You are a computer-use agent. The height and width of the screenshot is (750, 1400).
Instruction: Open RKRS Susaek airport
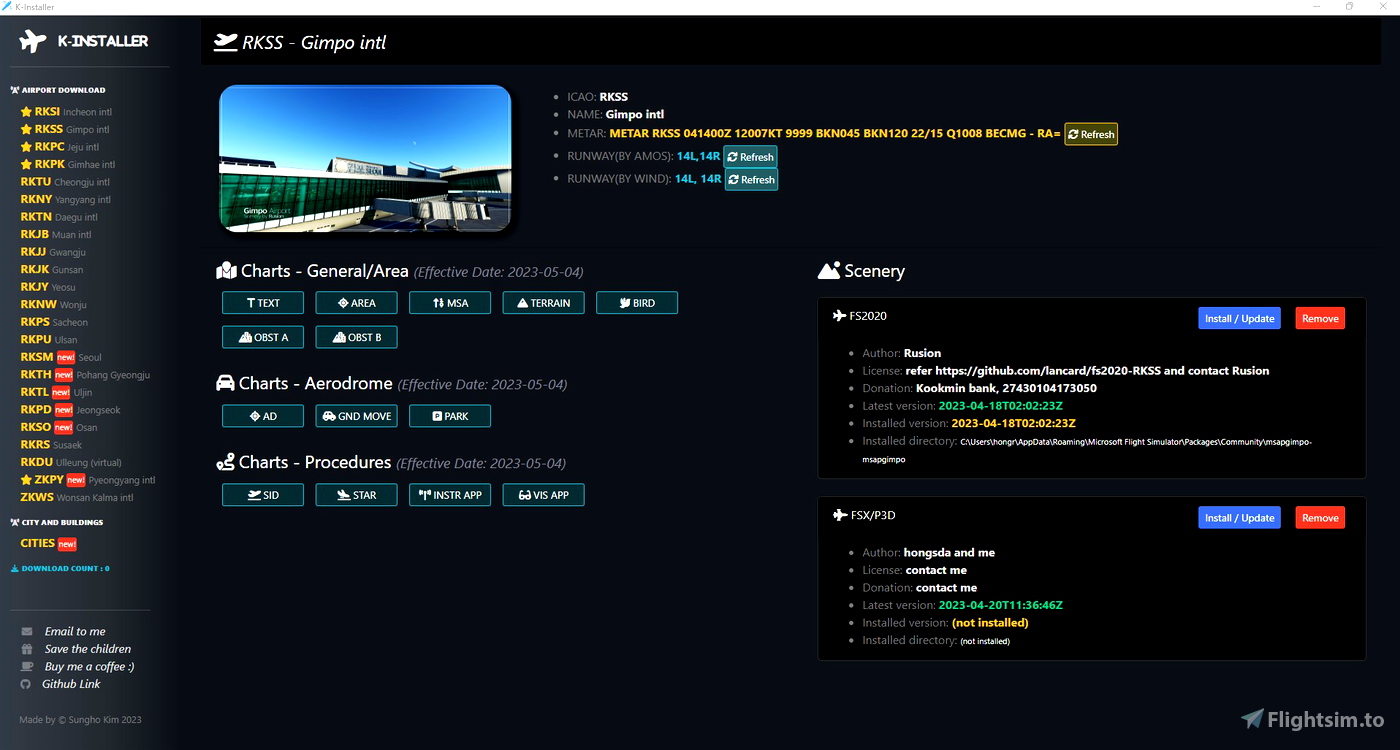(x=51, y=445)
